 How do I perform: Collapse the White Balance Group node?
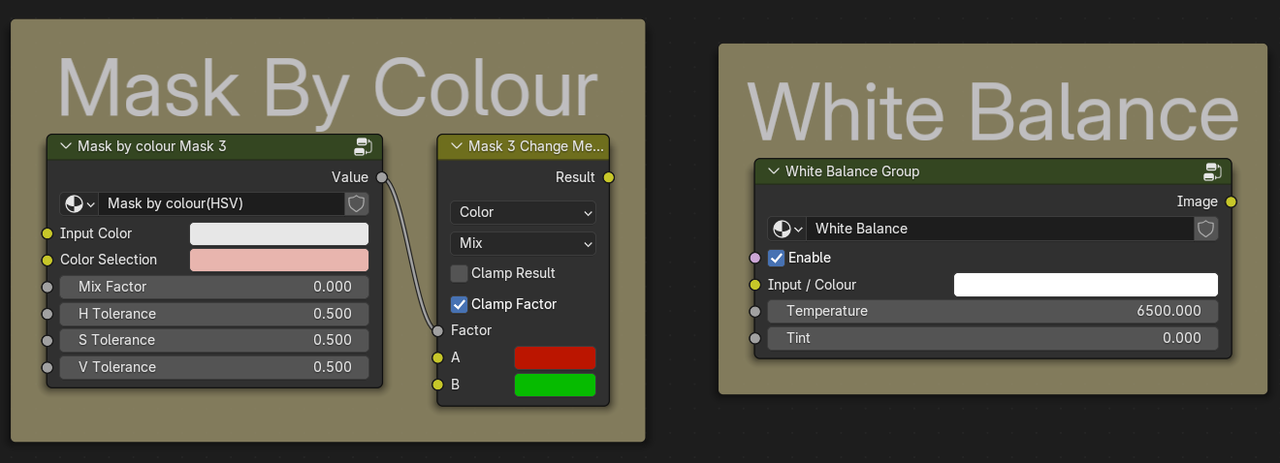pos(773,171)
